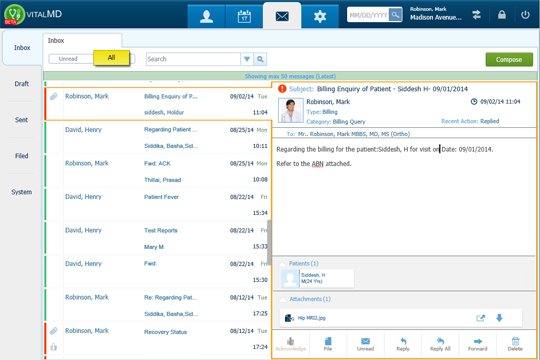The width and height of the screenshot is (540, 360).
Task: Click patient Siddesh, H card
Action: click(x=318, y=278)
